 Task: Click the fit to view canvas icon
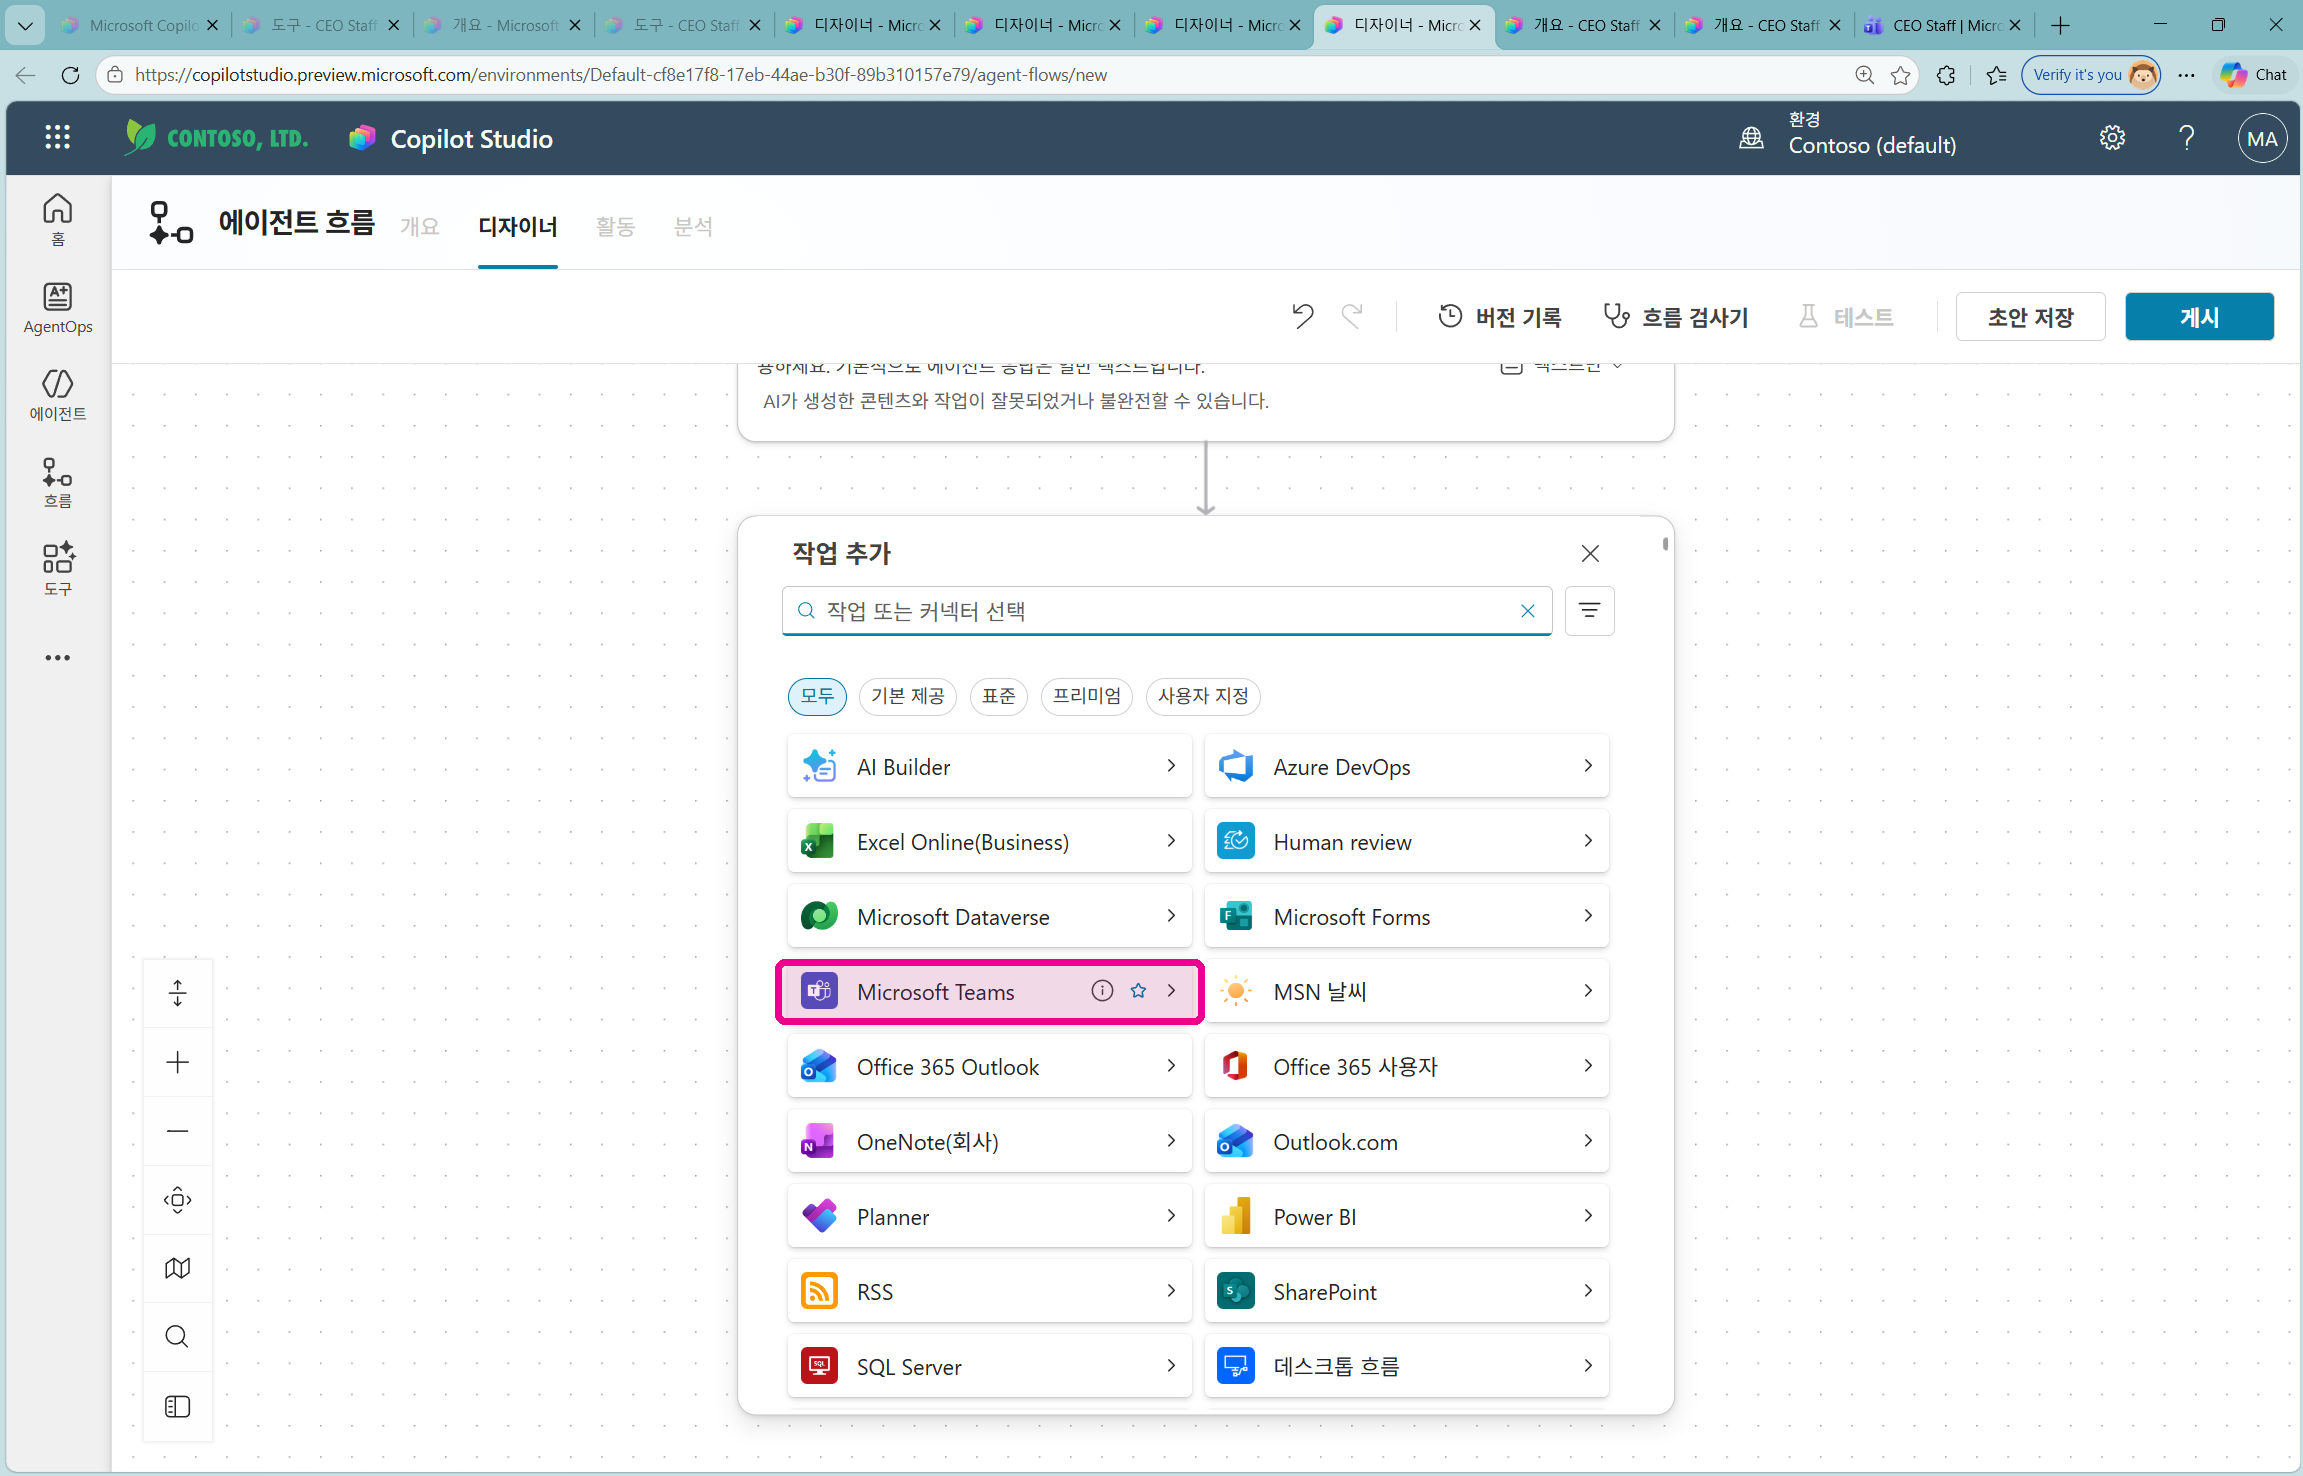coord(178,1200)
